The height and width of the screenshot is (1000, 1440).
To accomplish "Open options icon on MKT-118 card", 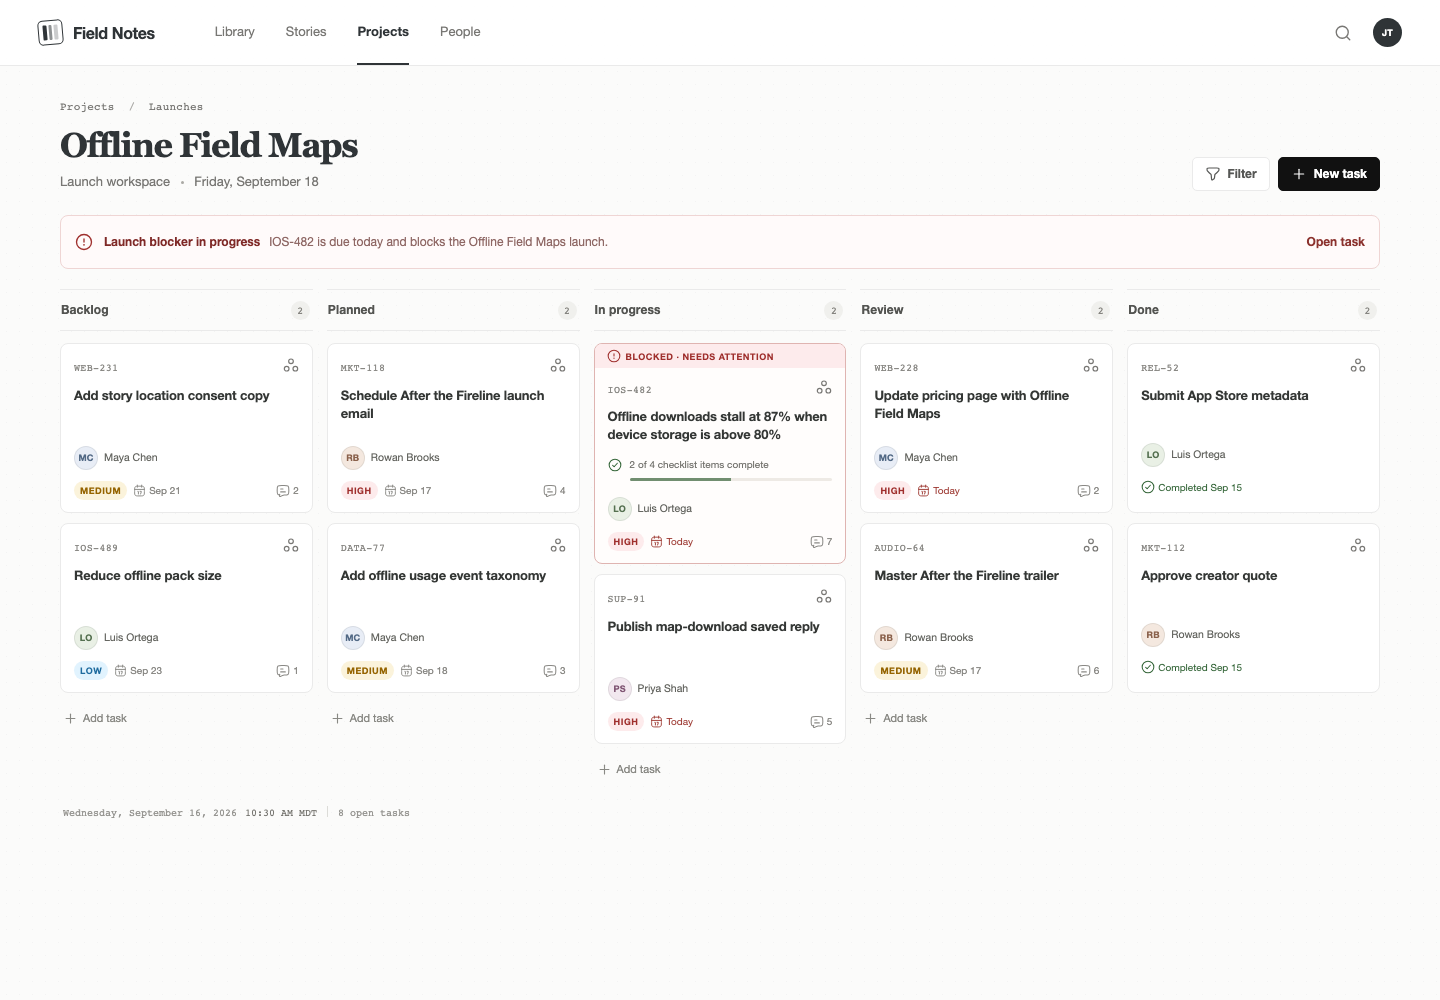I will tap(558, 366).
